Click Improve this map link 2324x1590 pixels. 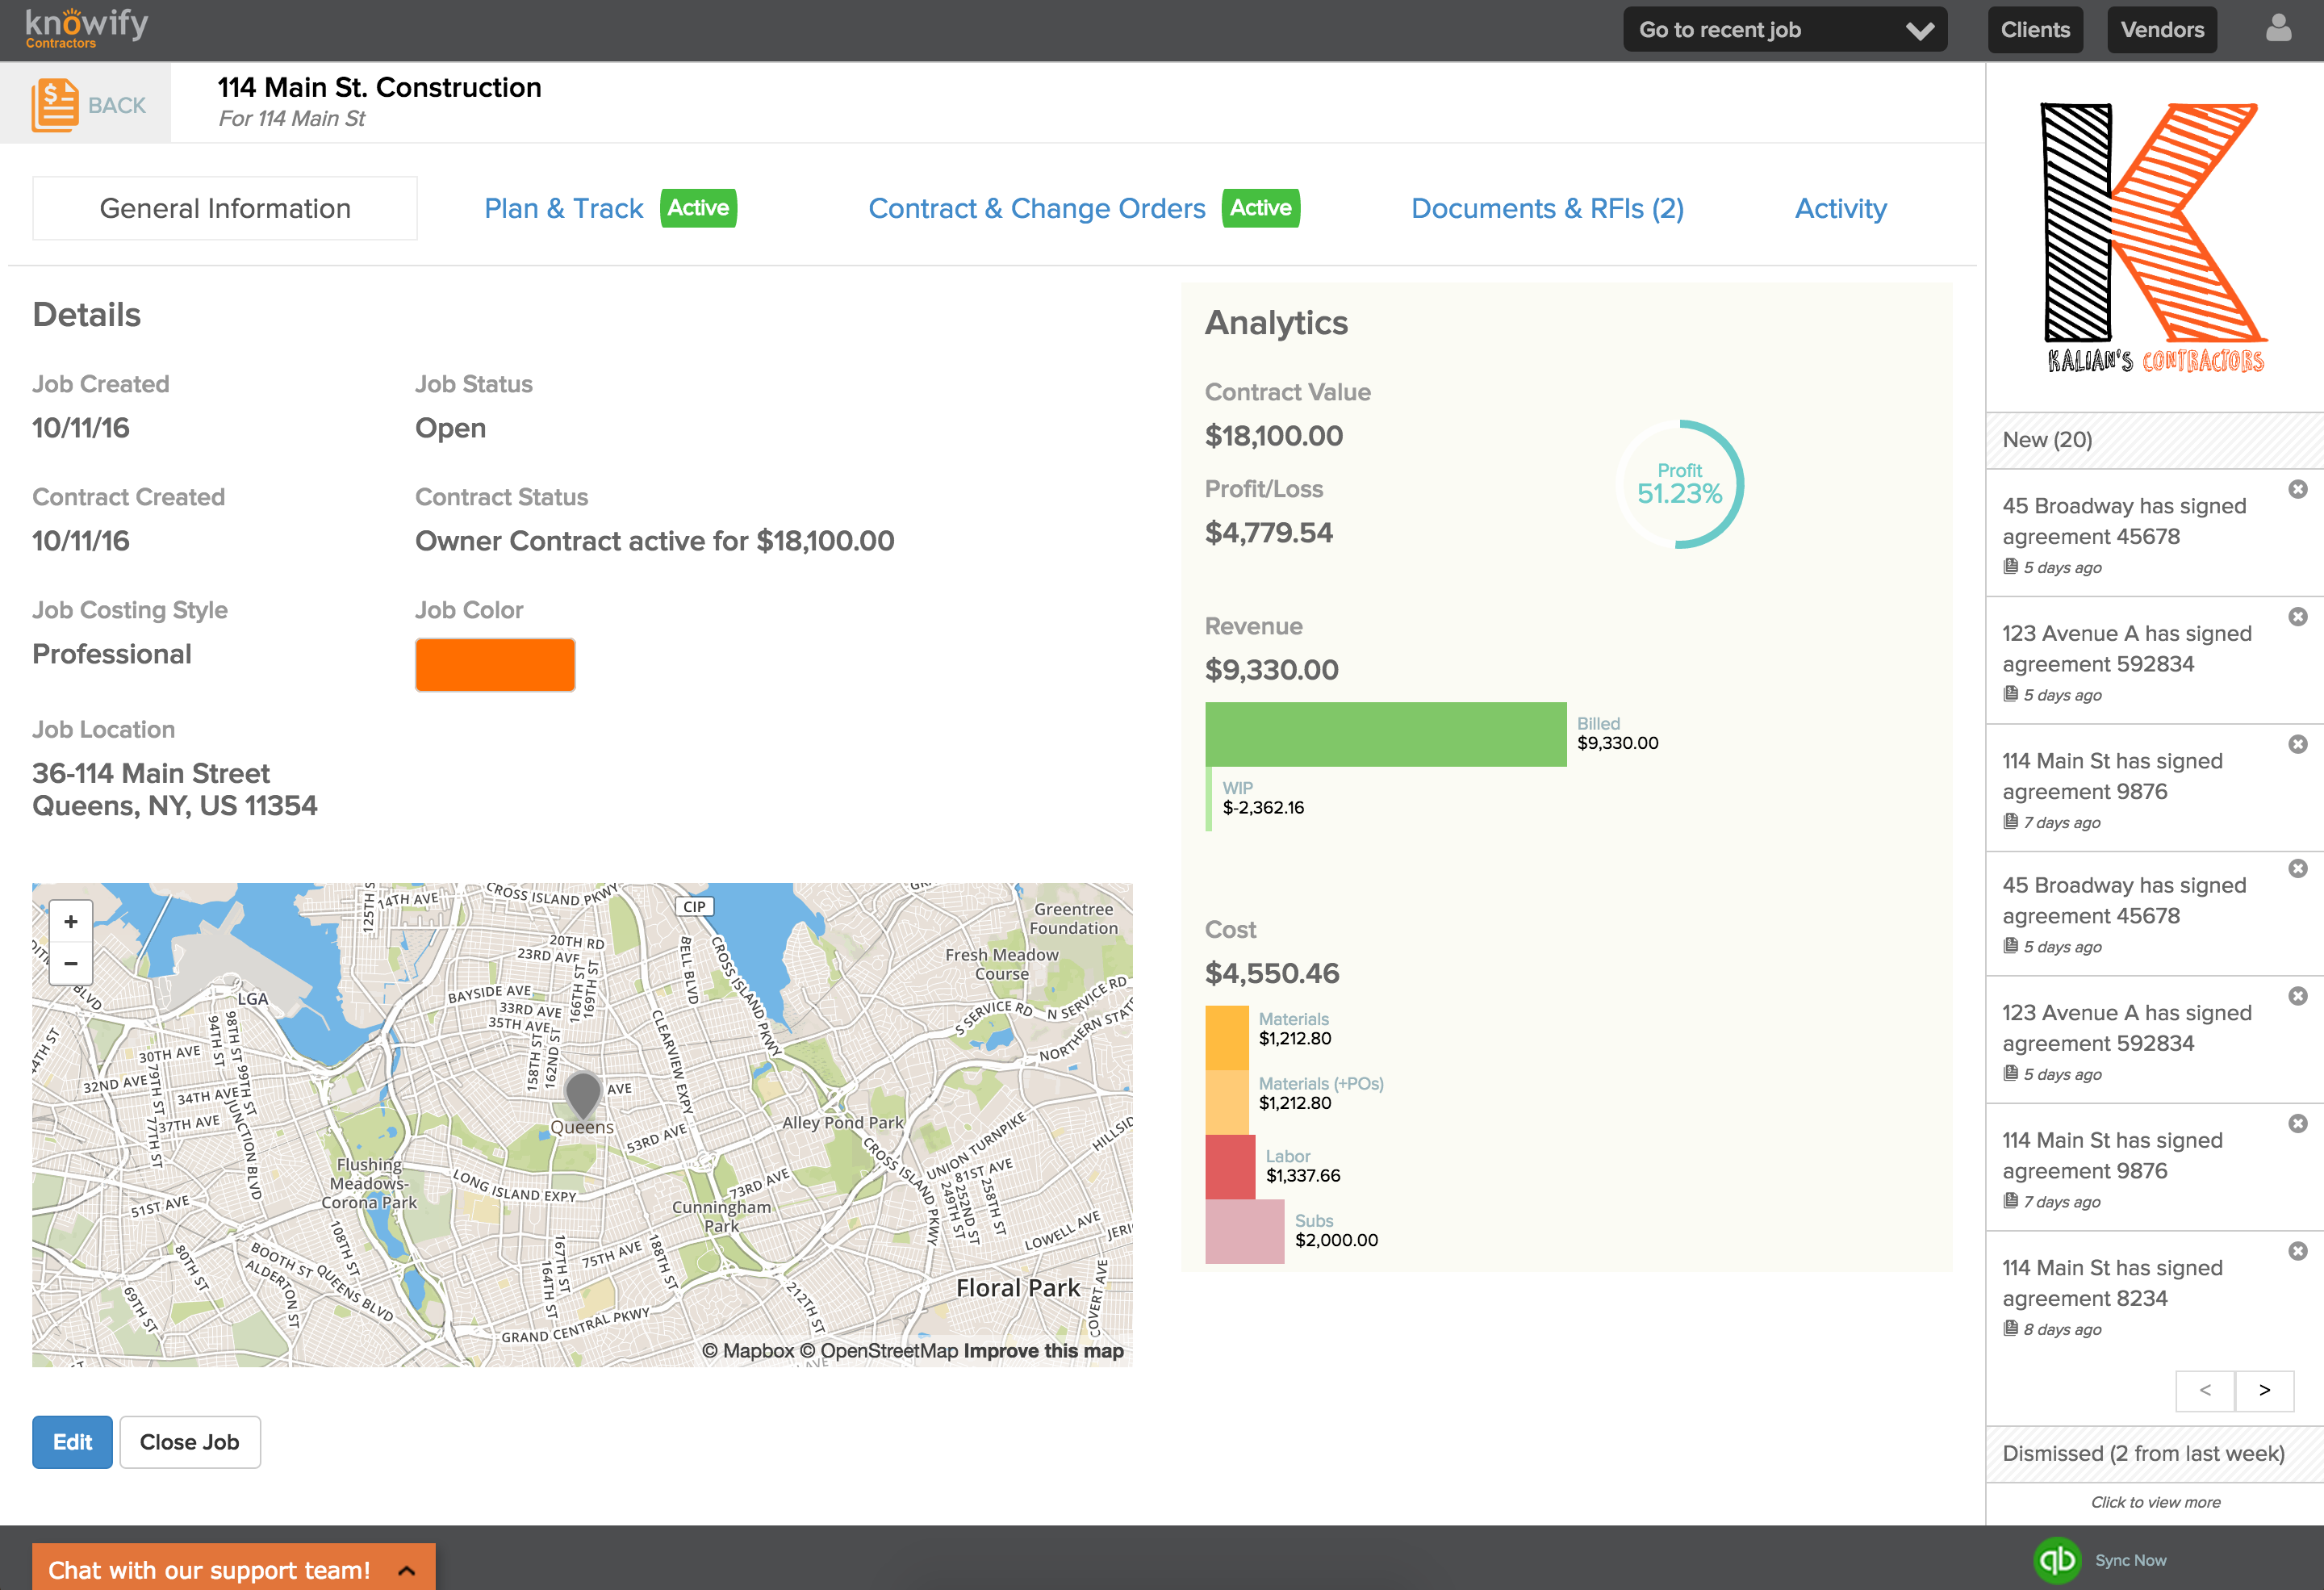pyautogui.click(x=1043, y=1351)
